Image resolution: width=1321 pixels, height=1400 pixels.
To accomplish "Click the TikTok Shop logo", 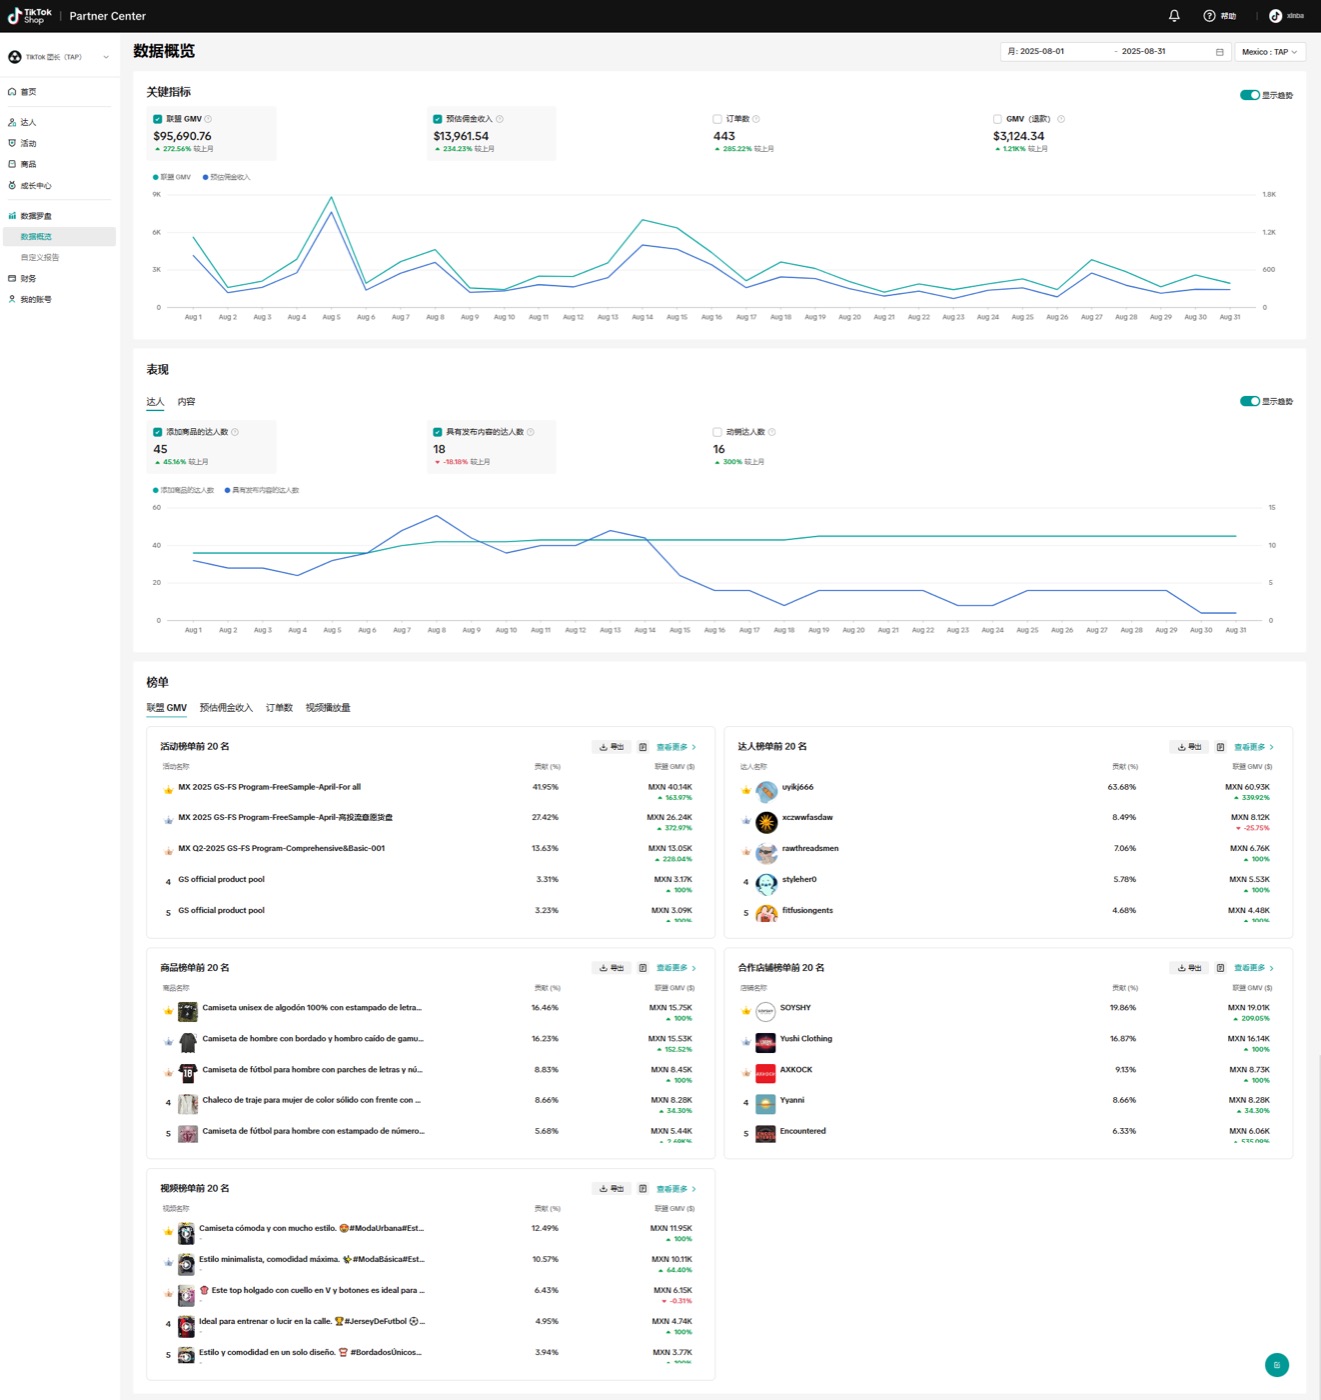I will (30, 16).
